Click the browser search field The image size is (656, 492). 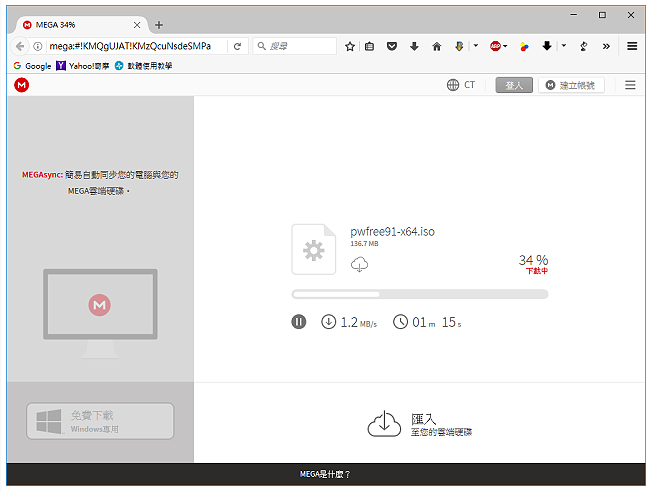coord(295,46)
